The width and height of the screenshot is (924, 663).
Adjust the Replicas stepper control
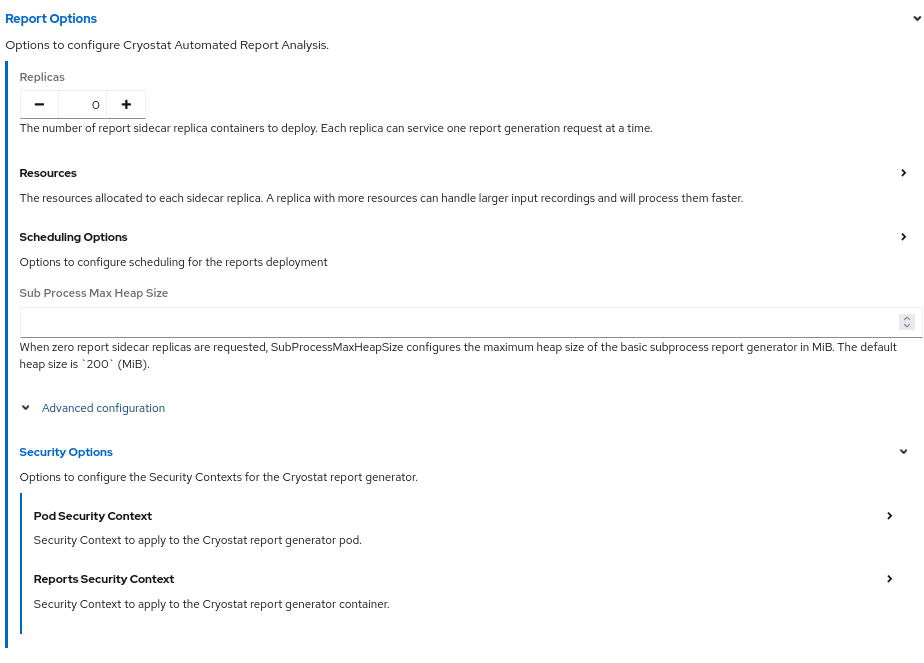[82, 104]
